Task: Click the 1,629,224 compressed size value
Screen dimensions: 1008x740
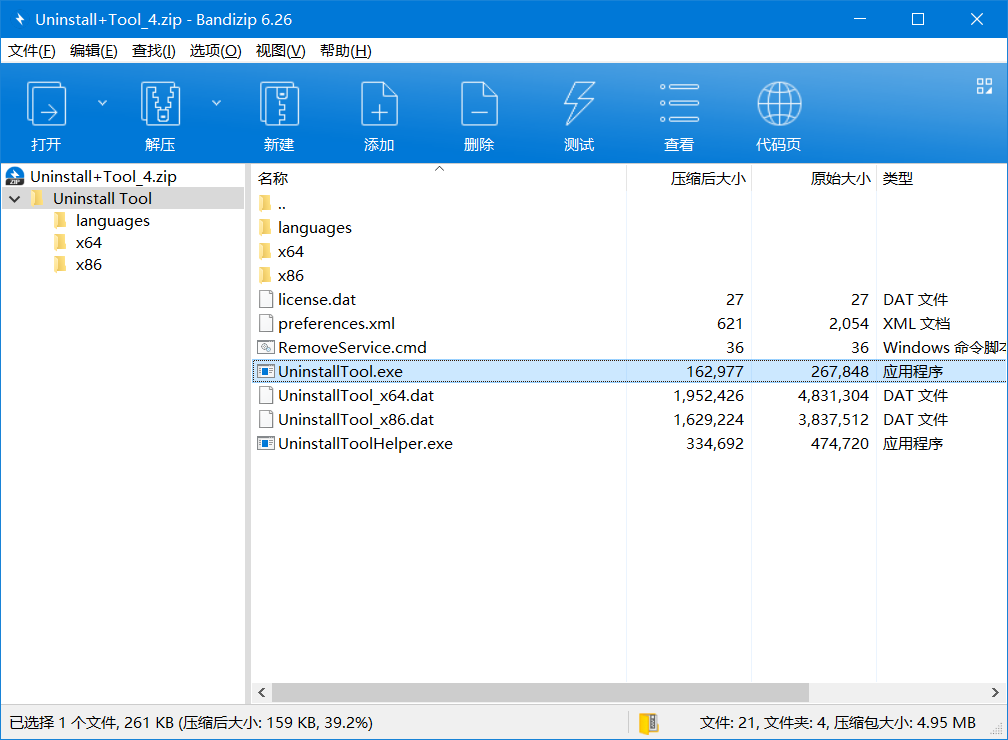Action: (x=708, y=419)
